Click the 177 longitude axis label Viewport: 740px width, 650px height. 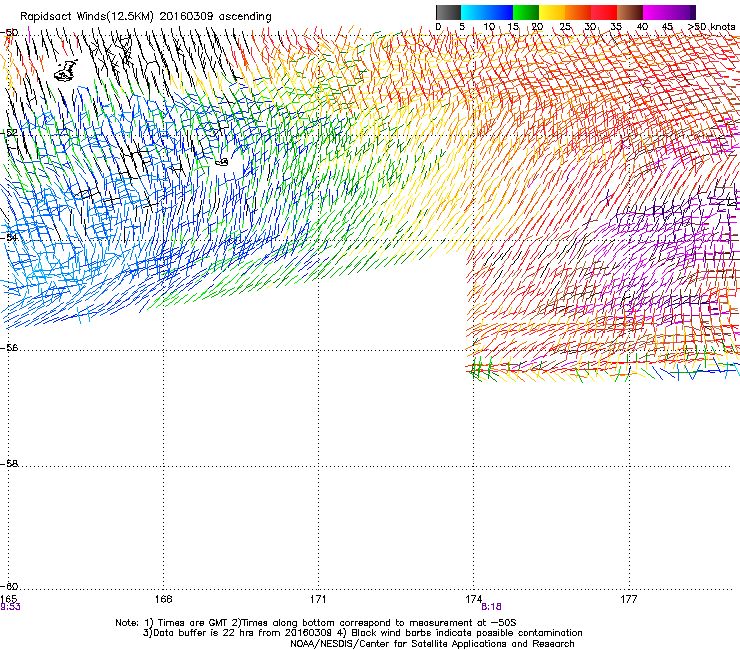pos(629,599)
